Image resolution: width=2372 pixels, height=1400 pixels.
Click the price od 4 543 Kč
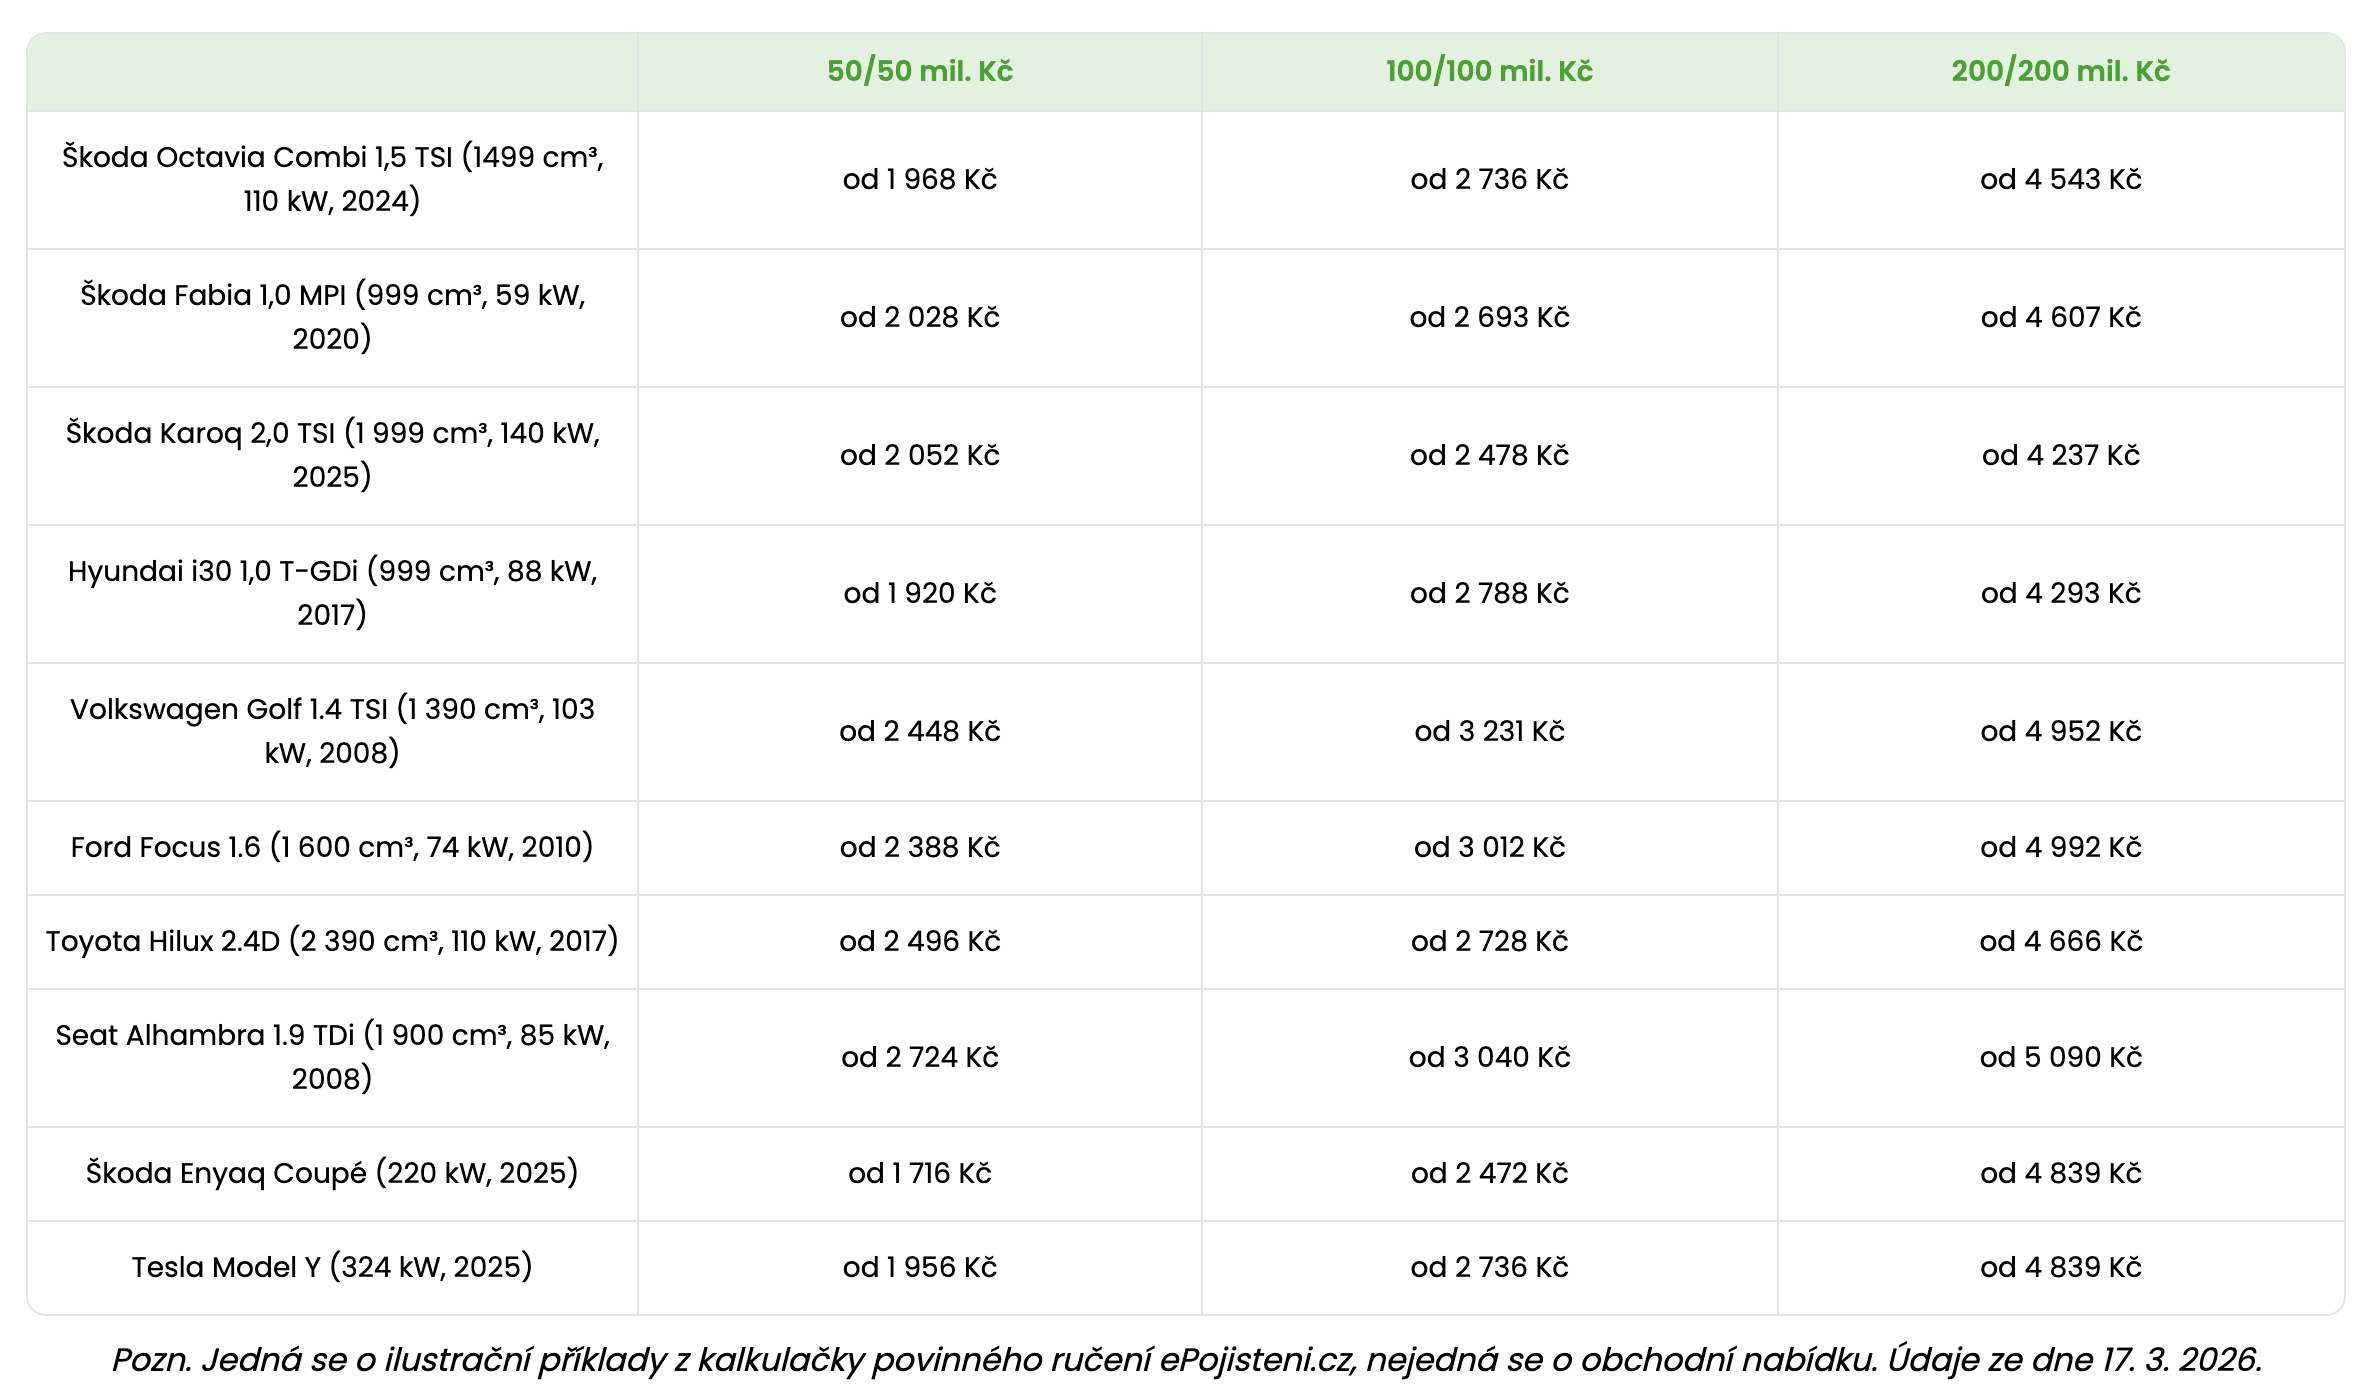[x=2061, y=179]
